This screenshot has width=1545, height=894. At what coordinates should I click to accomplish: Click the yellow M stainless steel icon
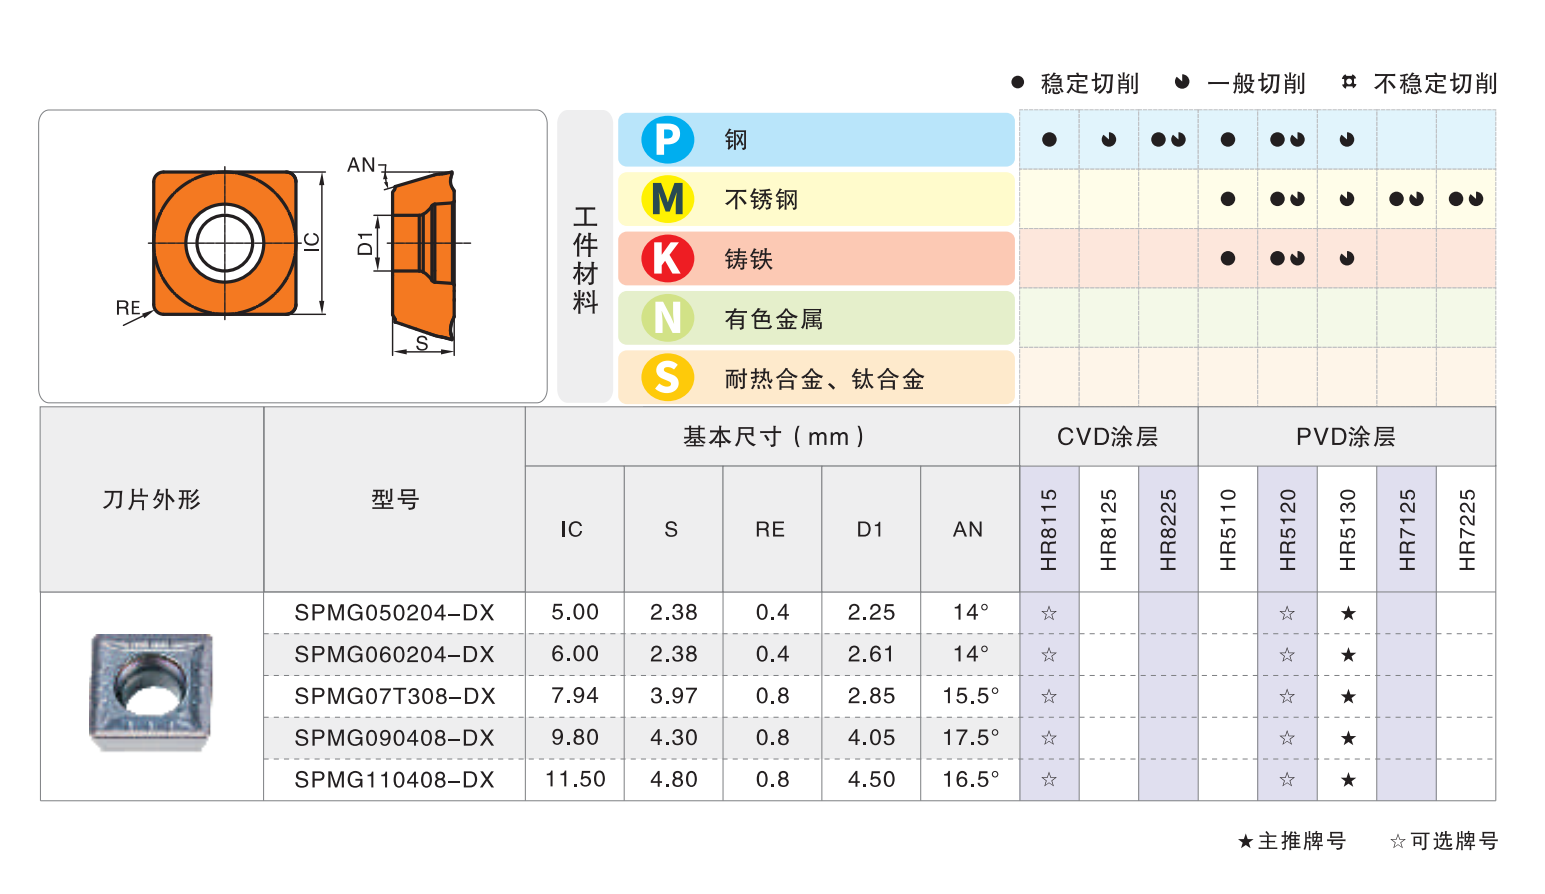(667, 199)
